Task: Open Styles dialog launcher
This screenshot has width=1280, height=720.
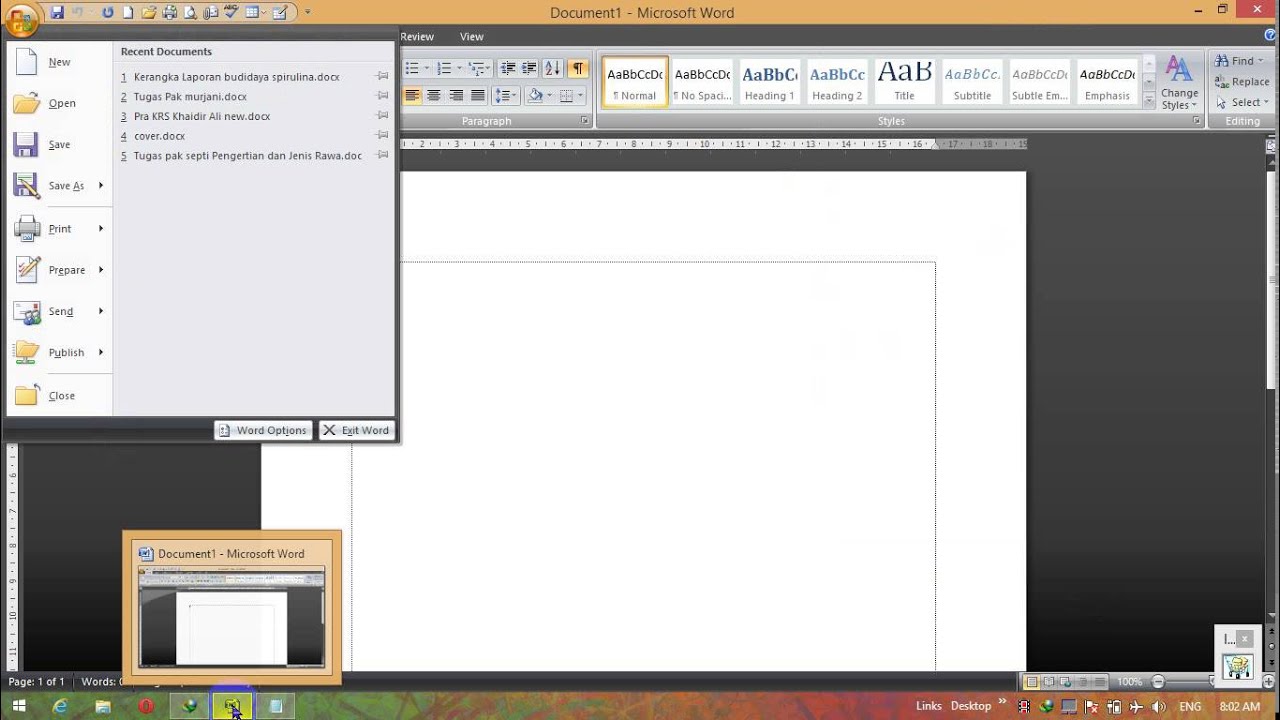Action: click(1196, 121)
